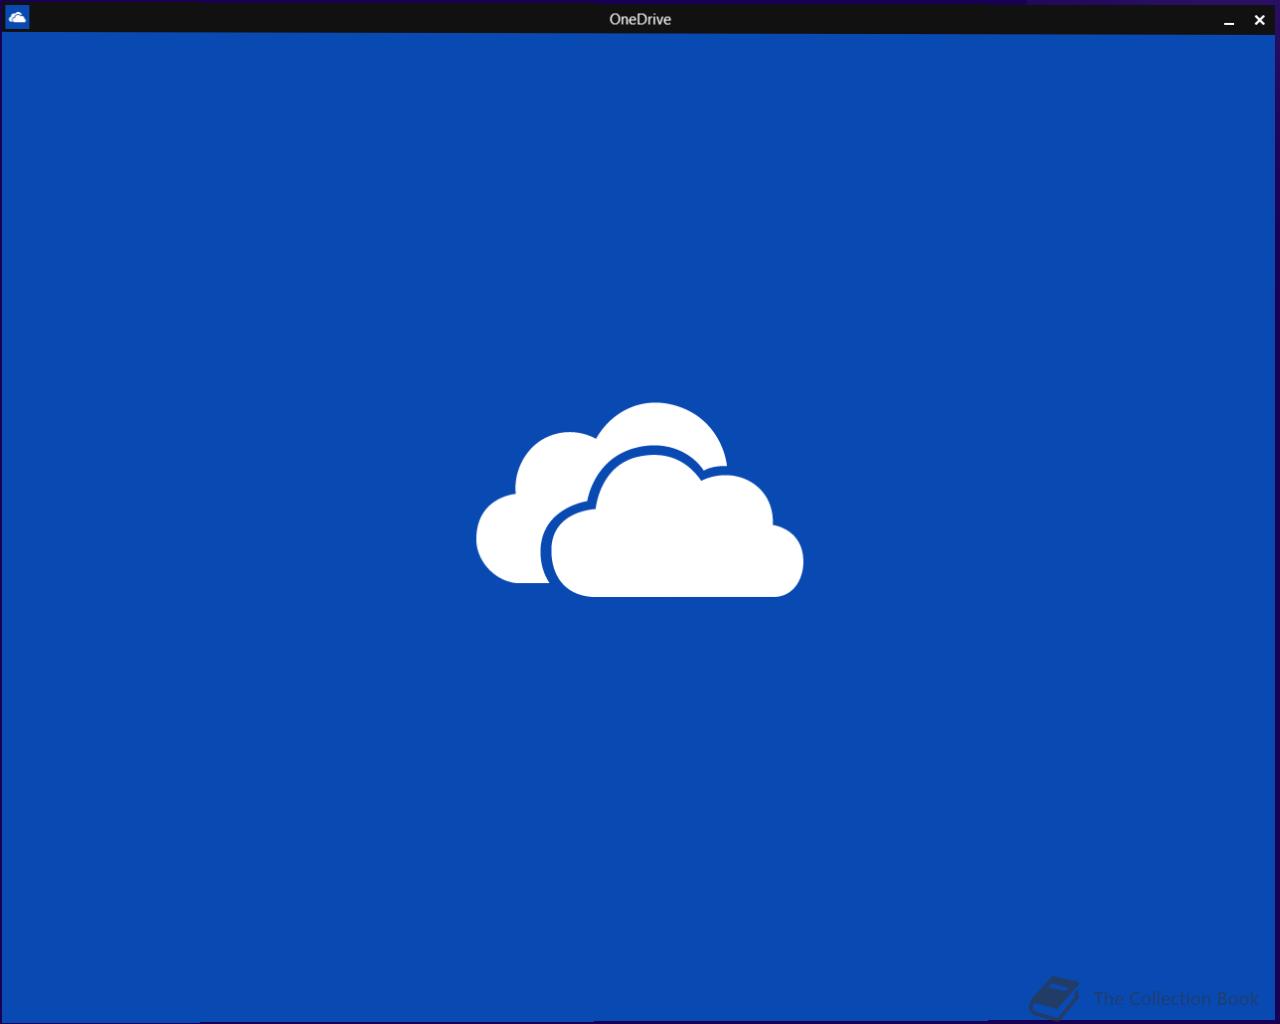Image resolution: width=1280 pixels, height=1024 pixels.
Task: Click the OneDrive app icon in title bar
Action: pos(17,17)
